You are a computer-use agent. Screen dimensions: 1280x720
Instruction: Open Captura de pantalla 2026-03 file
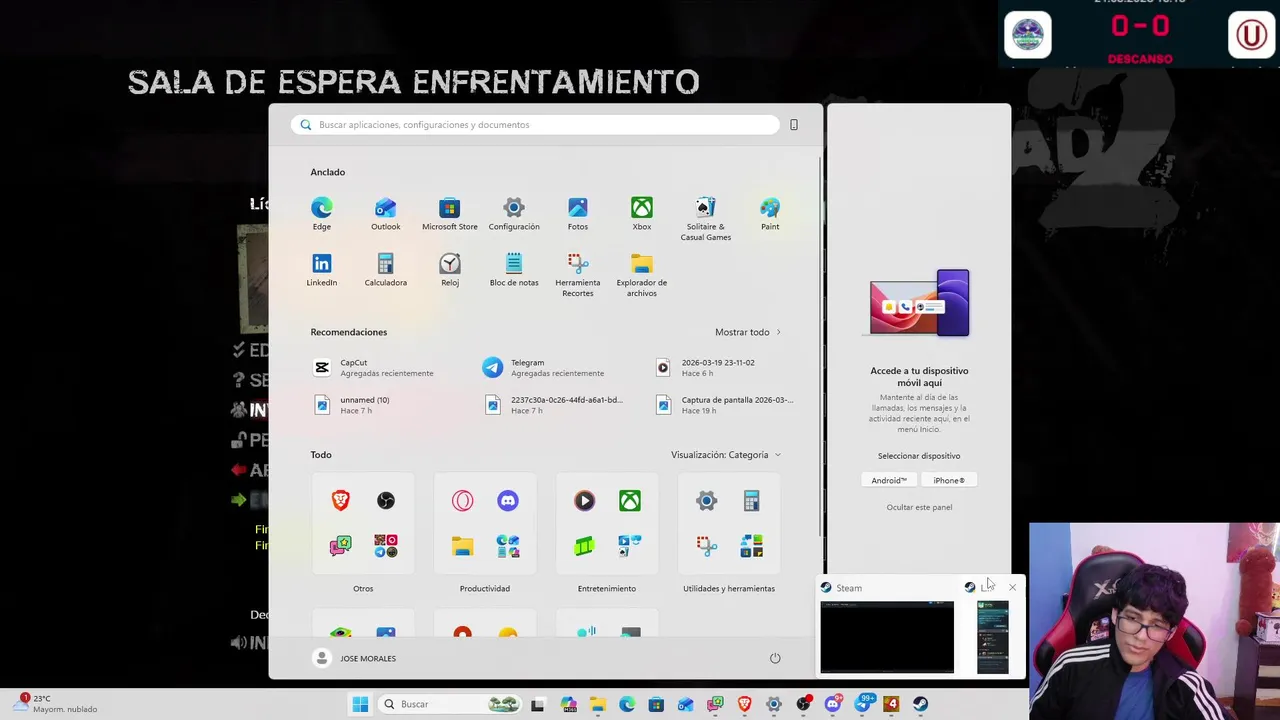pos(724,405)
